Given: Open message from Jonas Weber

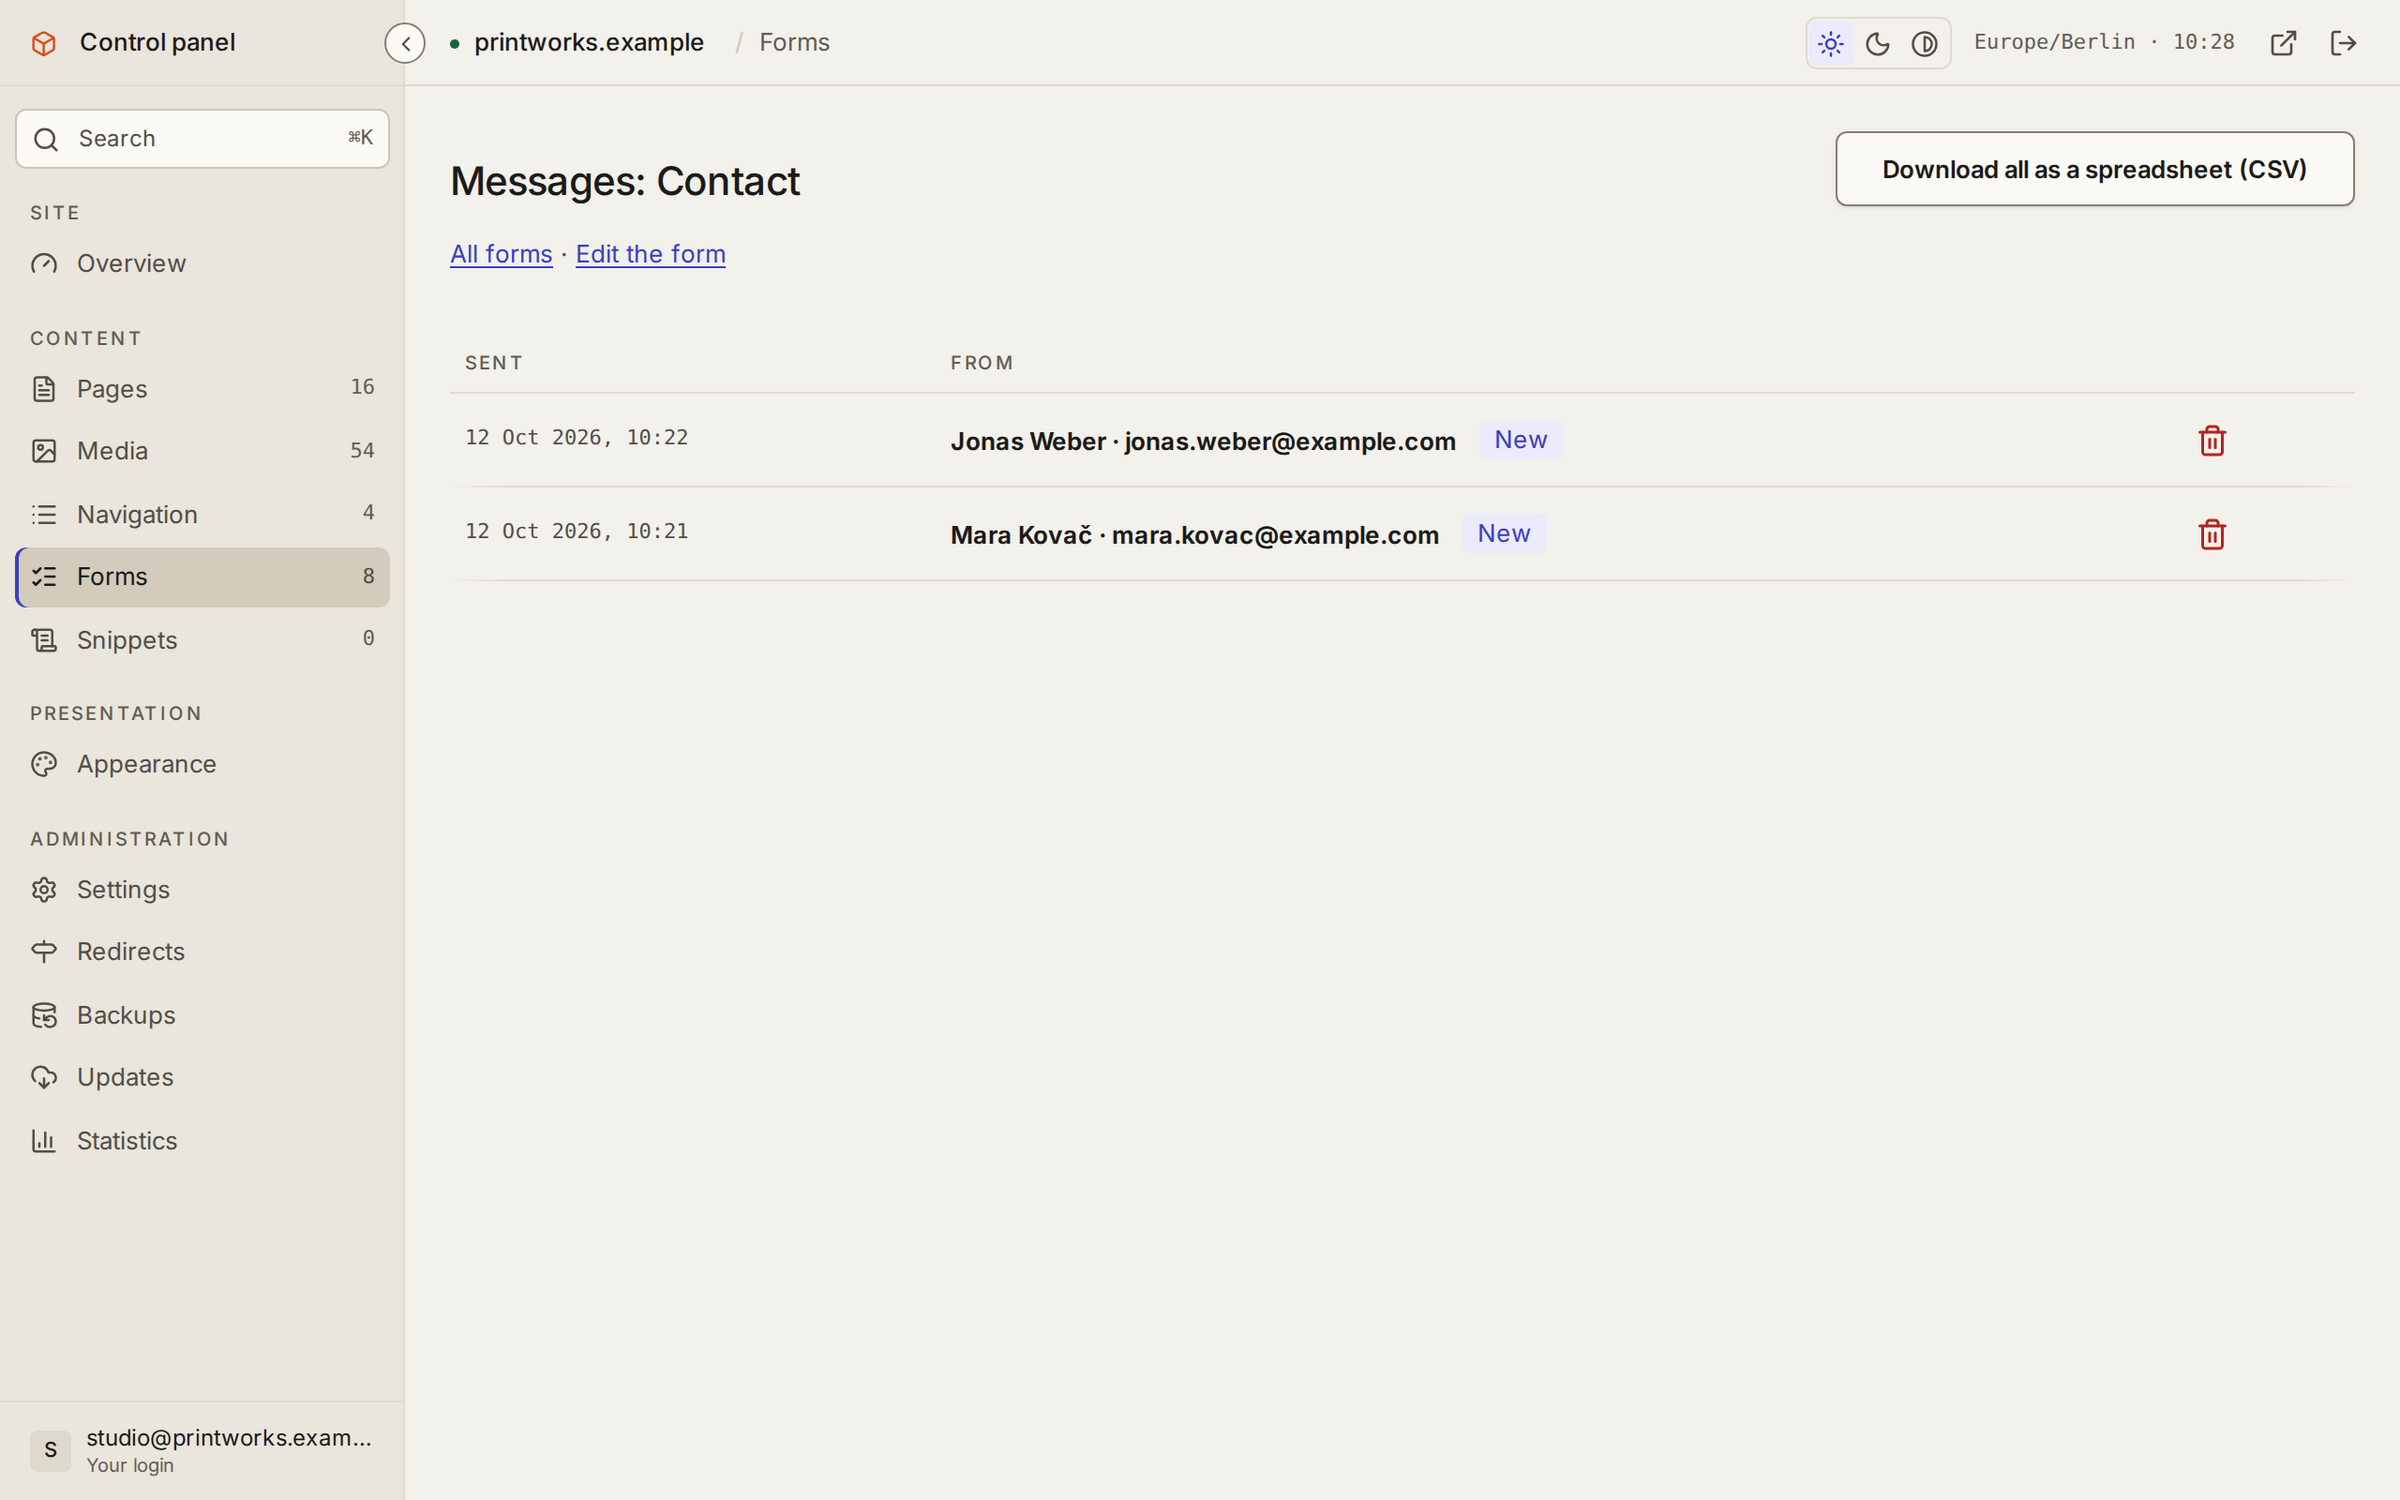Looking at the screenshot, I should (1203, 441).
